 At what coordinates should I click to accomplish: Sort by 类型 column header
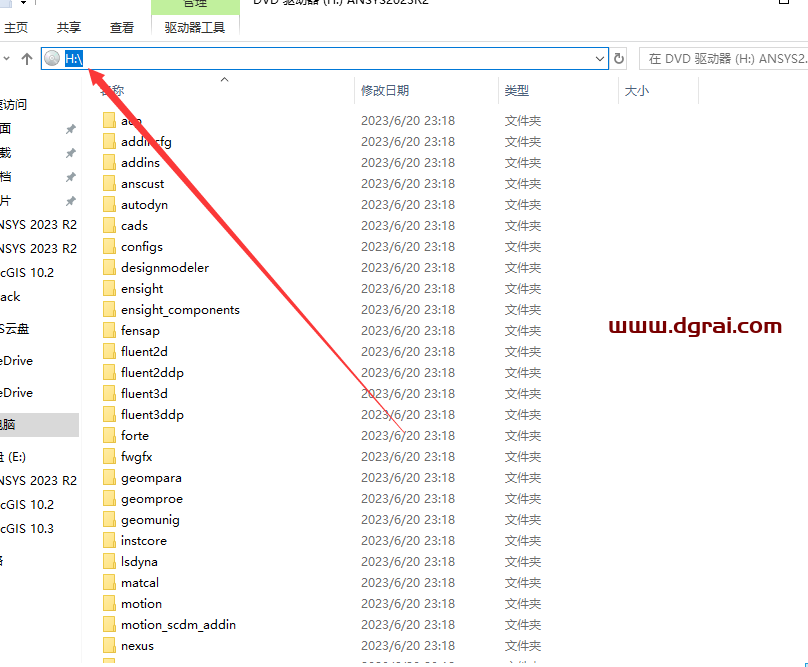pos(517,91)
